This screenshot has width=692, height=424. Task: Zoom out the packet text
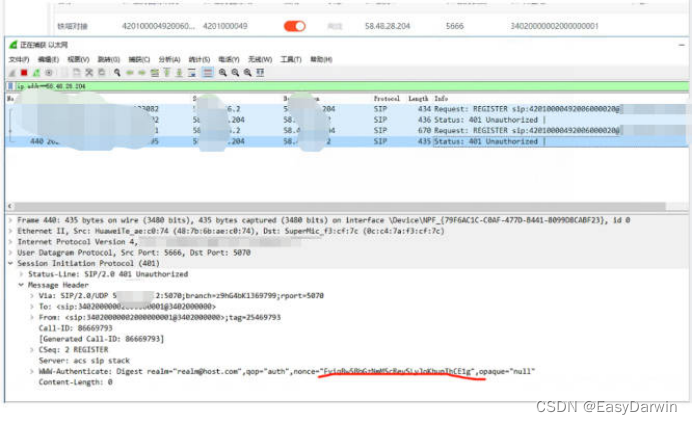point(235,73)
